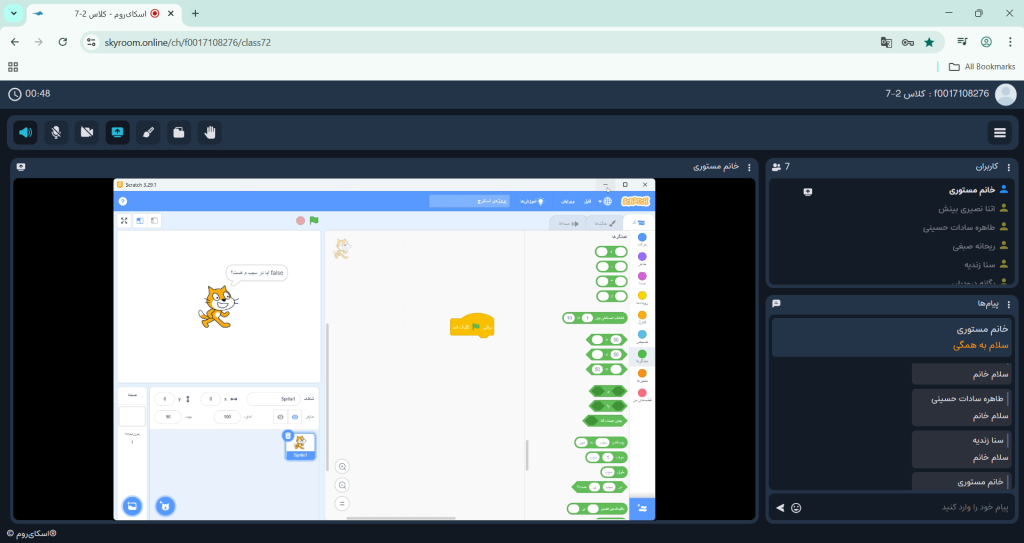Open a new browser tab

[x=195, y=14]
